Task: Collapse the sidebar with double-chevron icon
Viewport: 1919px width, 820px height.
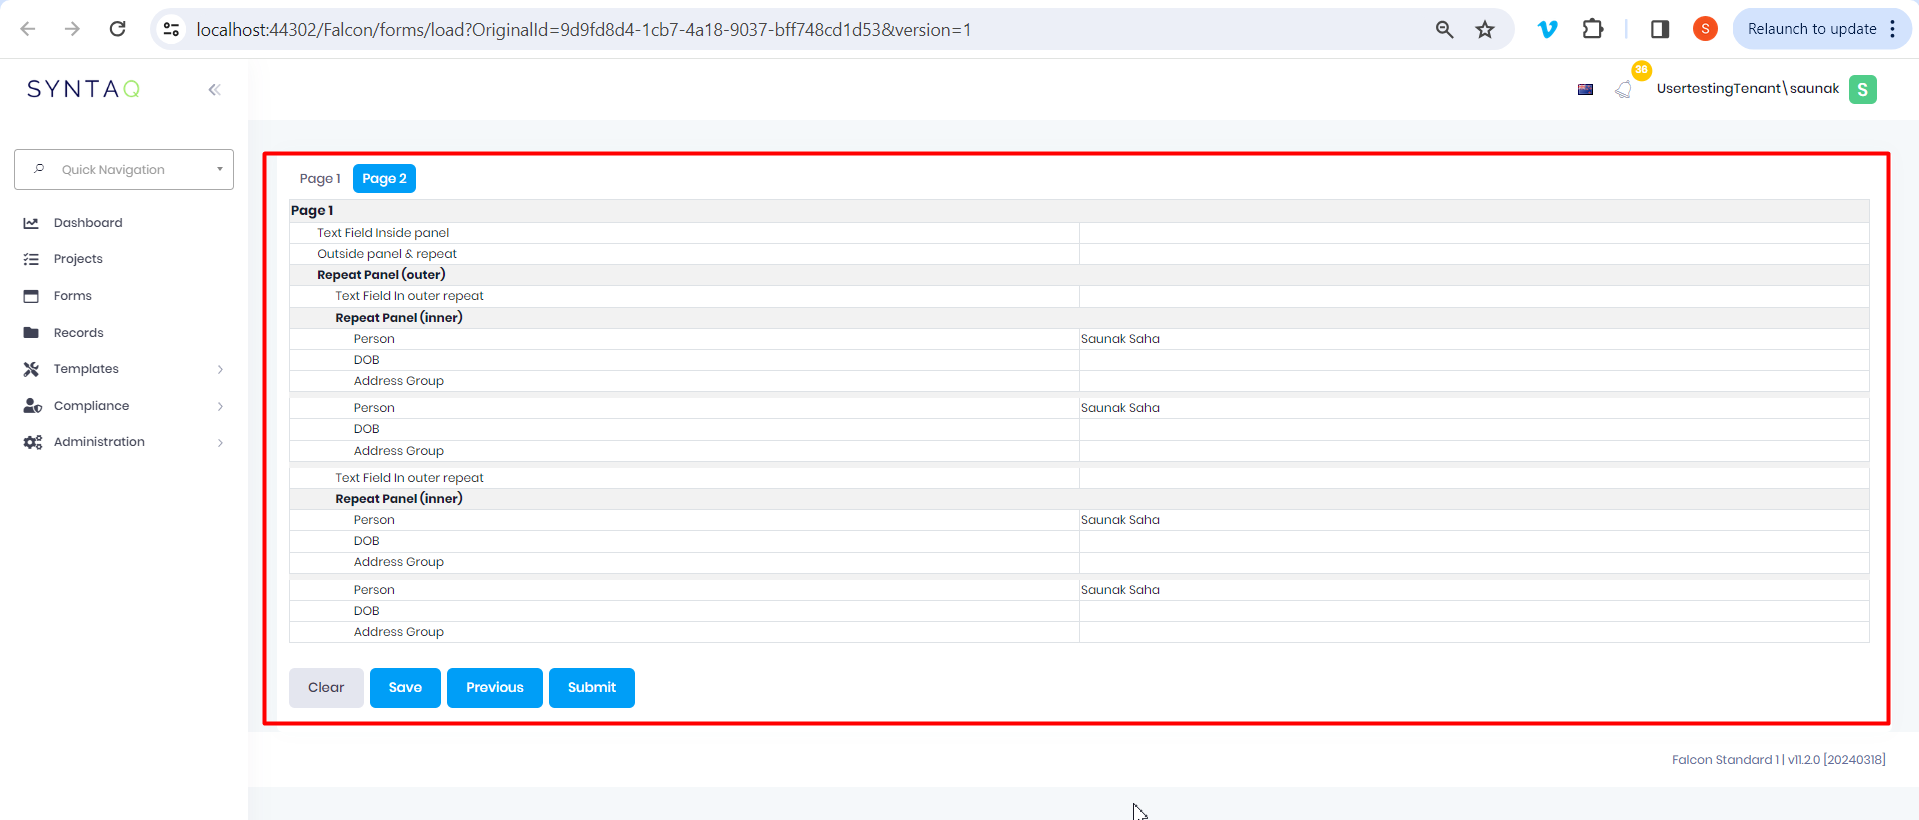Action: 214,90
